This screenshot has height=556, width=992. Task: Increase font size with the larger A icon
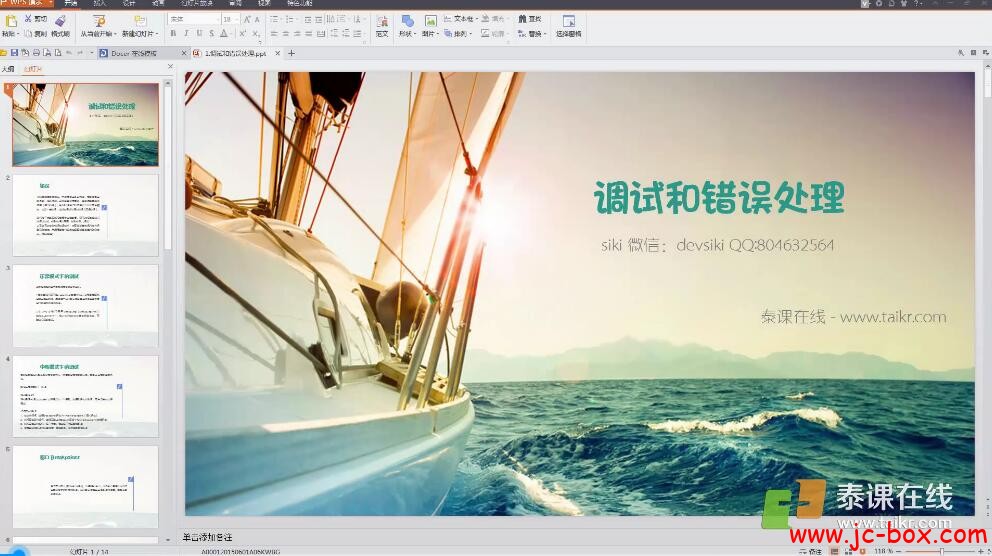(247, 20)
